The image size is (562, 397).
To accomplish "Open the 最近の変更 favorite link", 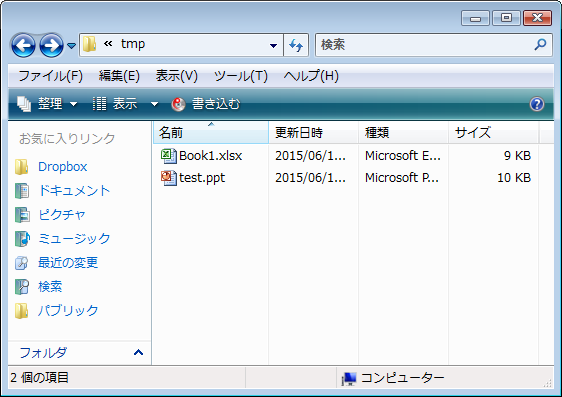I will click(68, 263).
